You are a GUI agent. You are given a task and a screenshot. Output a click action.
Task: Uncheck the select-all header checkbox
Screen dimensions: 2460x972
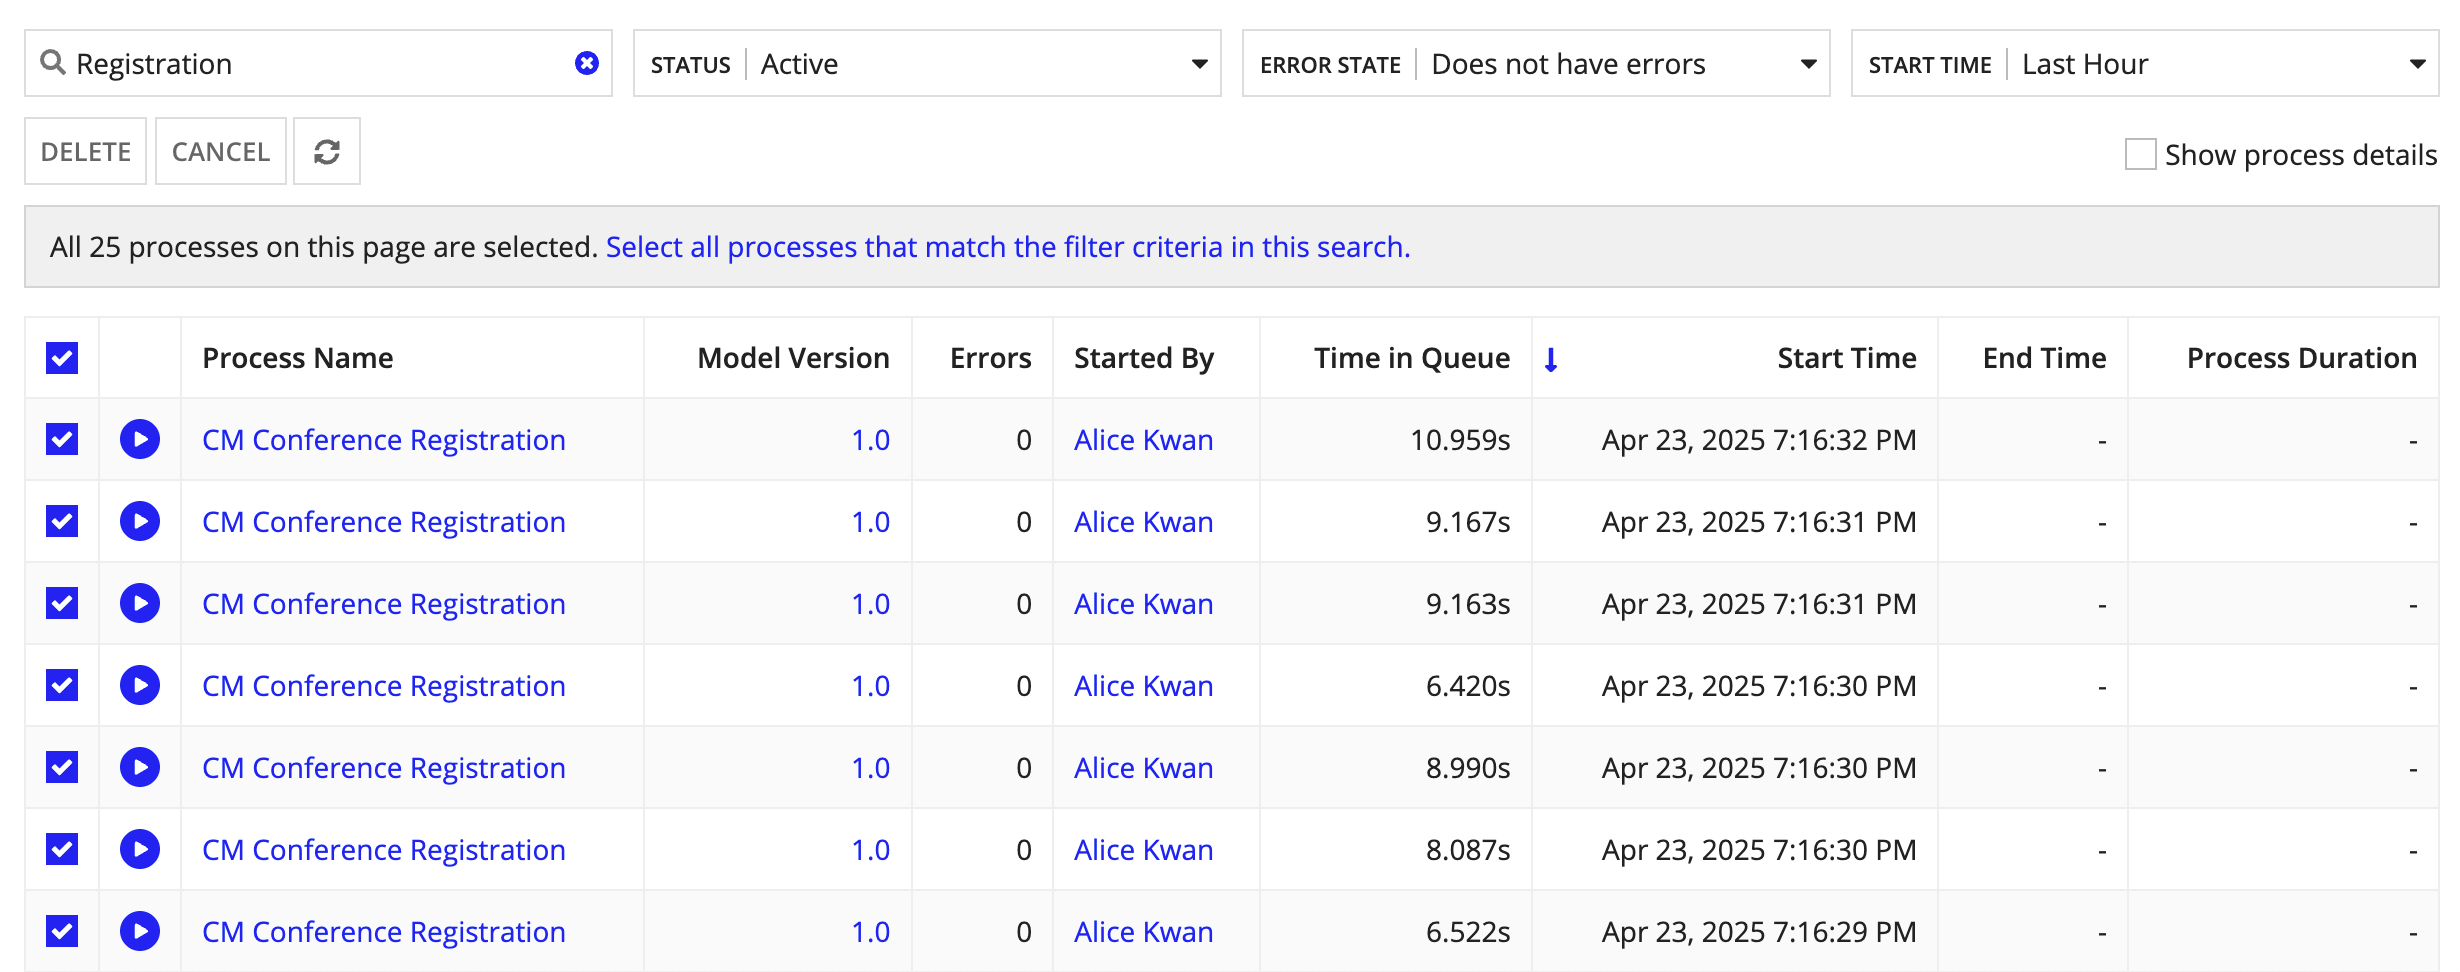click(x=62, y=358)
